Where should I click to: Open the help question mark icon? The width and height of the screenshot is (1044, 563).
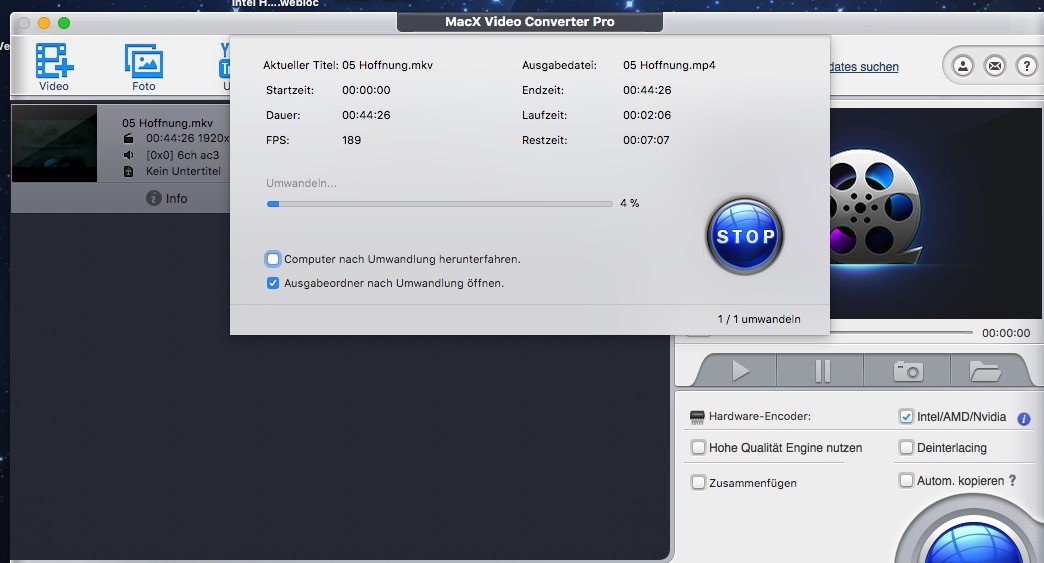coord(1027,66)
